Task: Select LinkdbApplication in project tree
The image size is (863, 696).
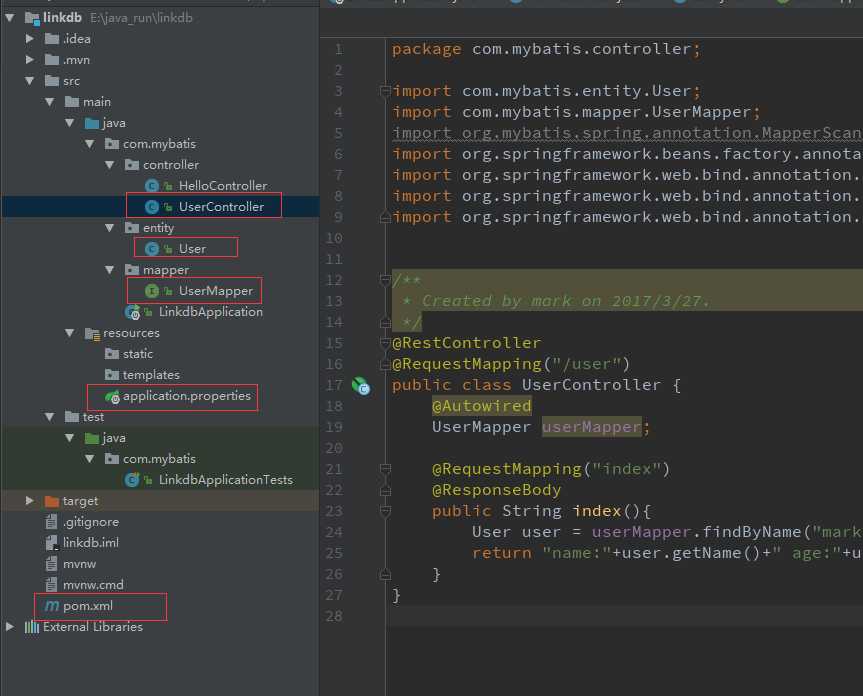Action: [211, 312]
